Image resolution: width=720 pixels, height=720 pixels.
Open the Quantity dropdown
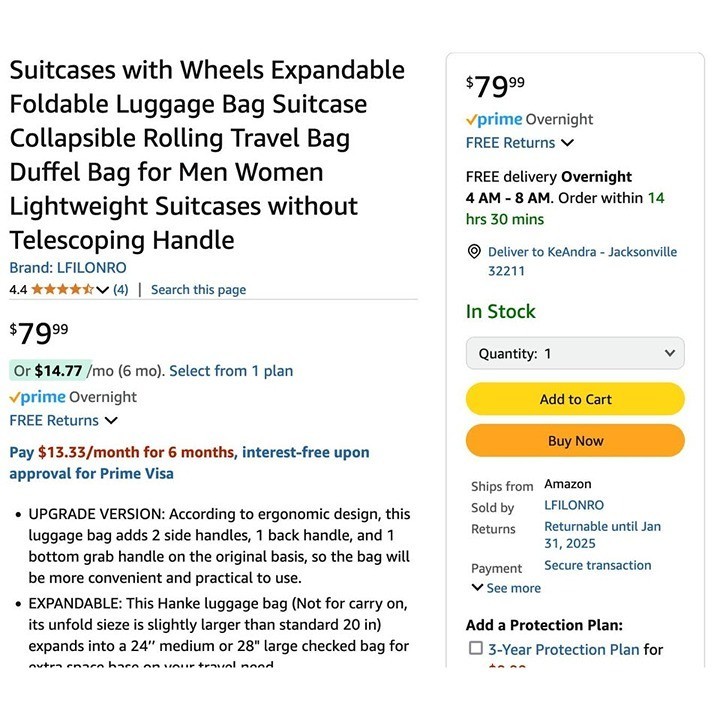[x=575, y=353]
